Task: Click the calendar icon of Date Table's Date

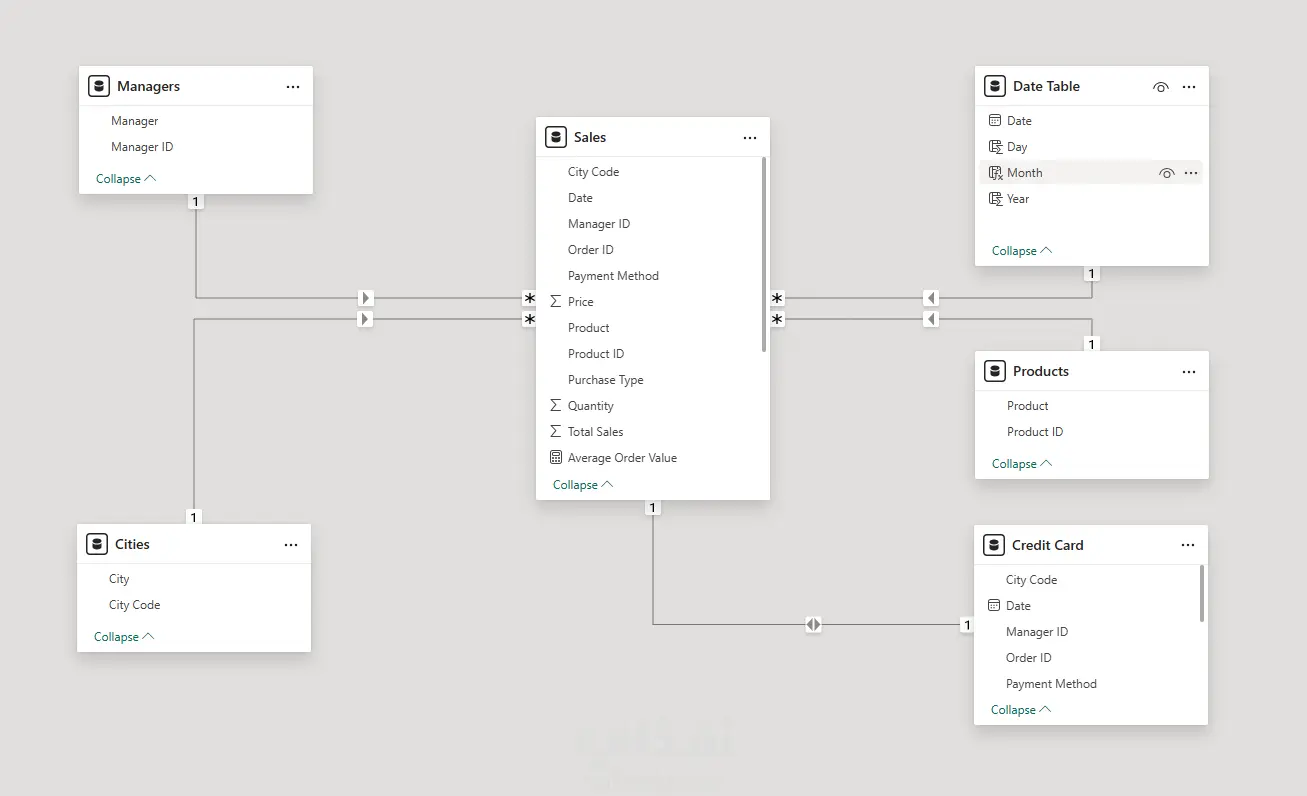Action: pos(994,120)
